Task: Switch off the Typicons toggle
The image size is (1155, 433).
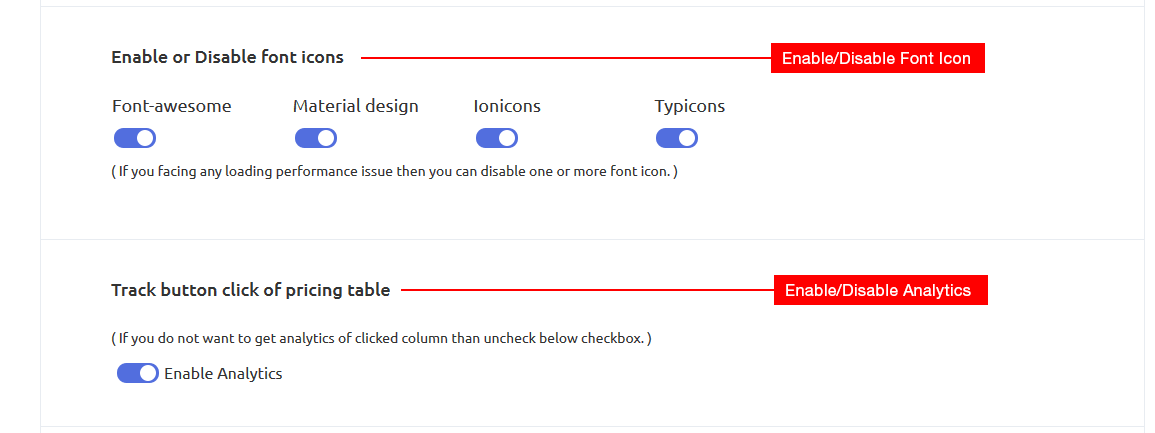Action: pos(677,138)
